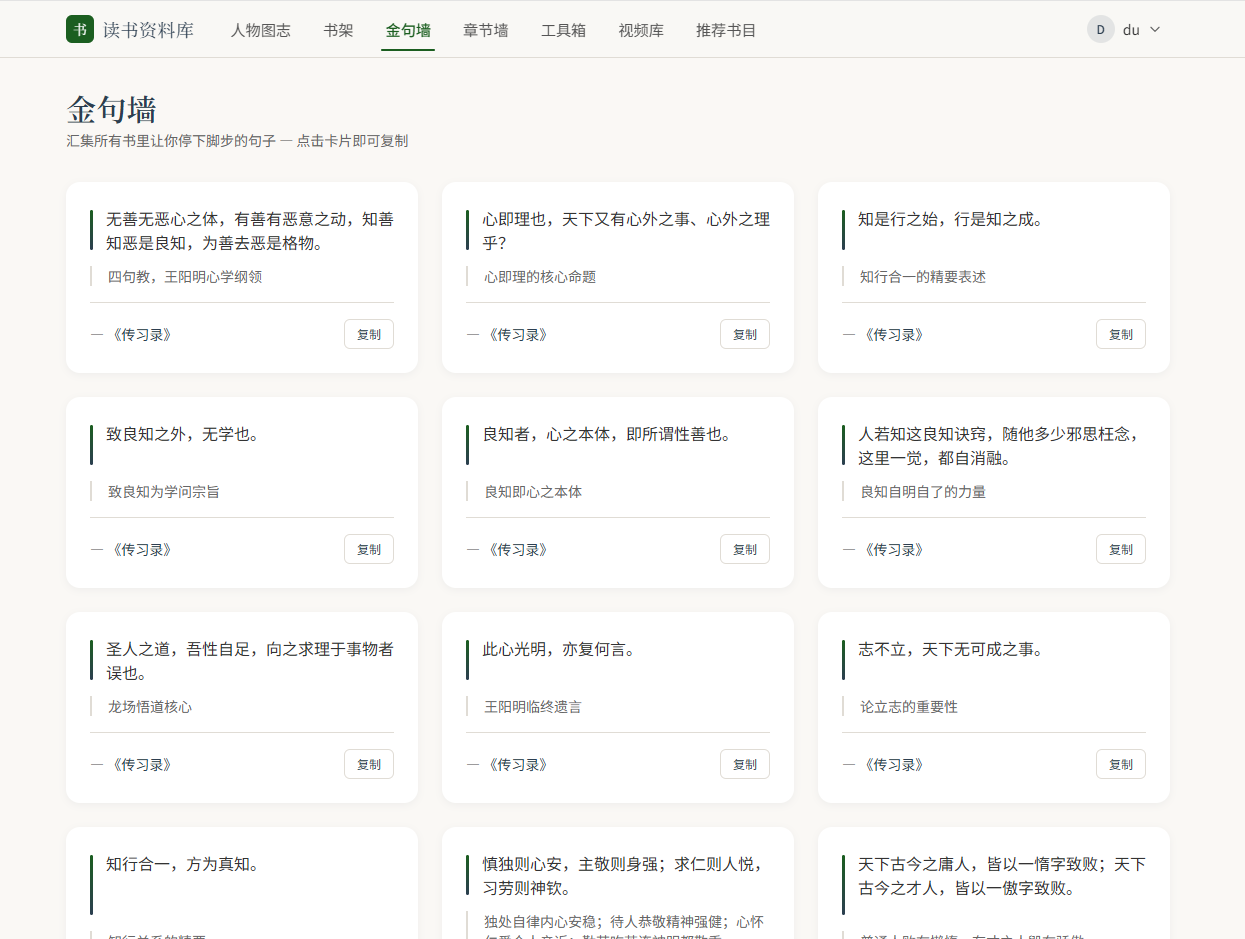Click the note 论立志的重要性
1245x939 pixels.
(x=909, y=707)
